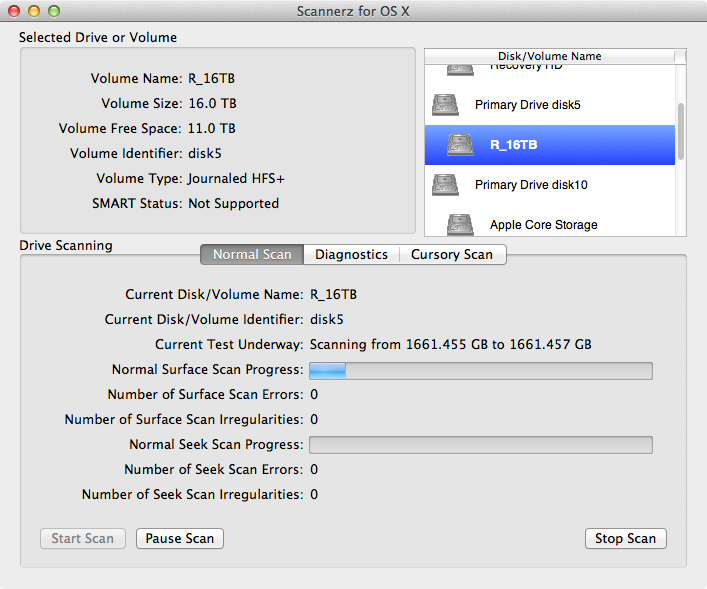Click the Volume Size value 16.0 TB
This screenshot has width=707, height=589.
212,103
